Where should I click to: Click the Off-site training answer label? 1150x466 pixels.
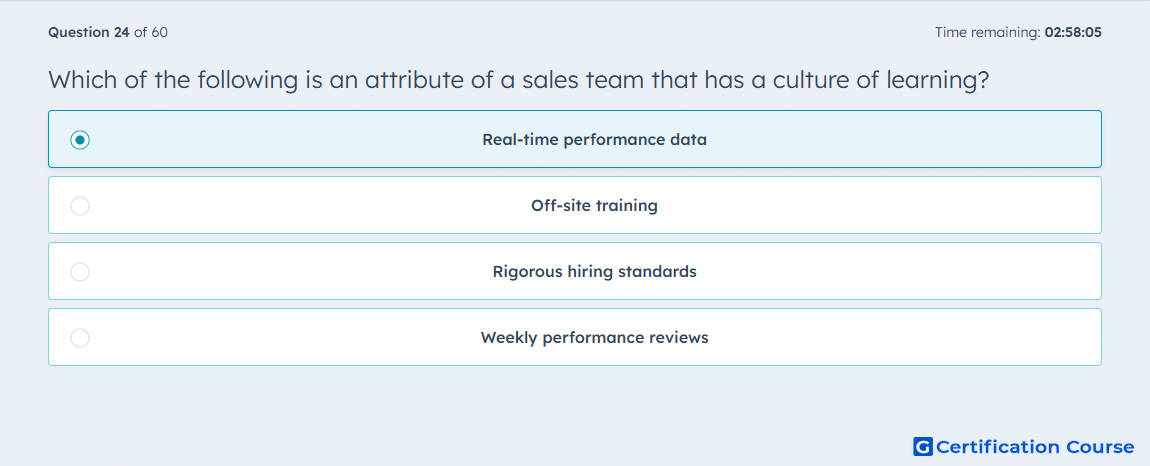(x=594, y=205)
